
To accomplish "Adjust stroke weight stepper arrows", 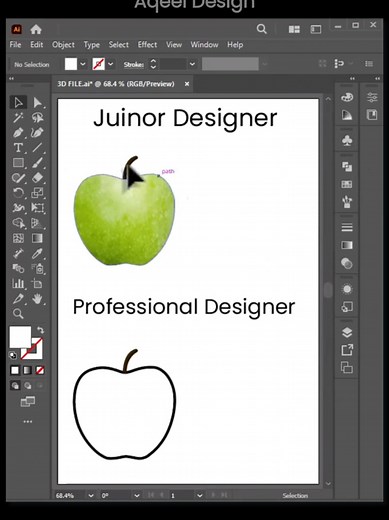I will 153,64.
